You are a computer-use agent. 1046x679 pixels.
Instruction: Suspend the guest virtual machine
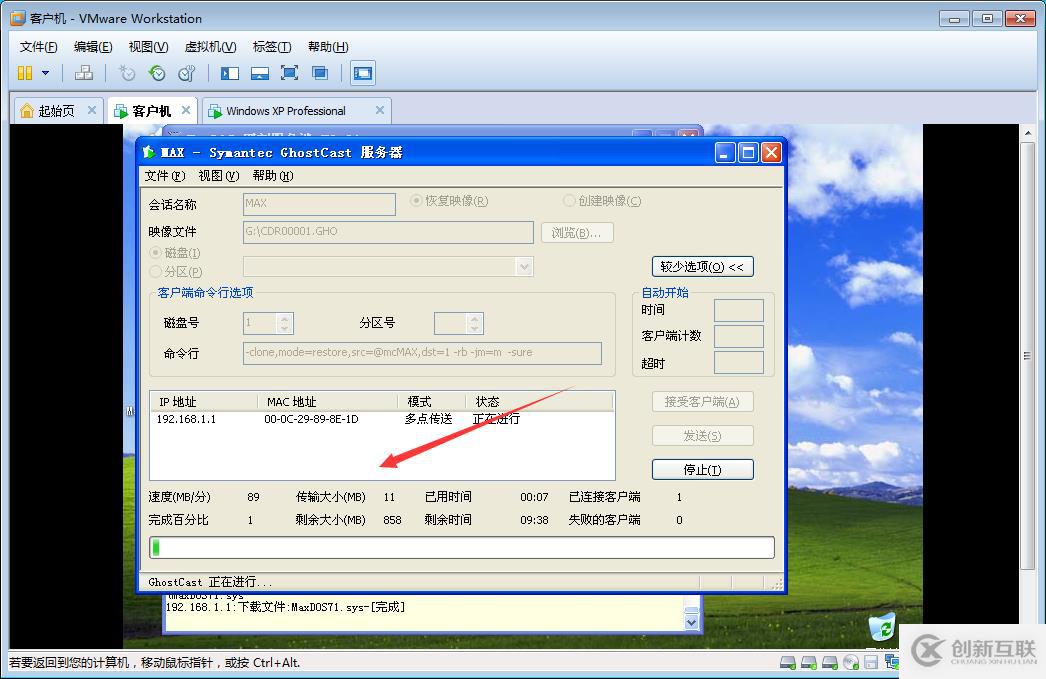tap(25, 72)
